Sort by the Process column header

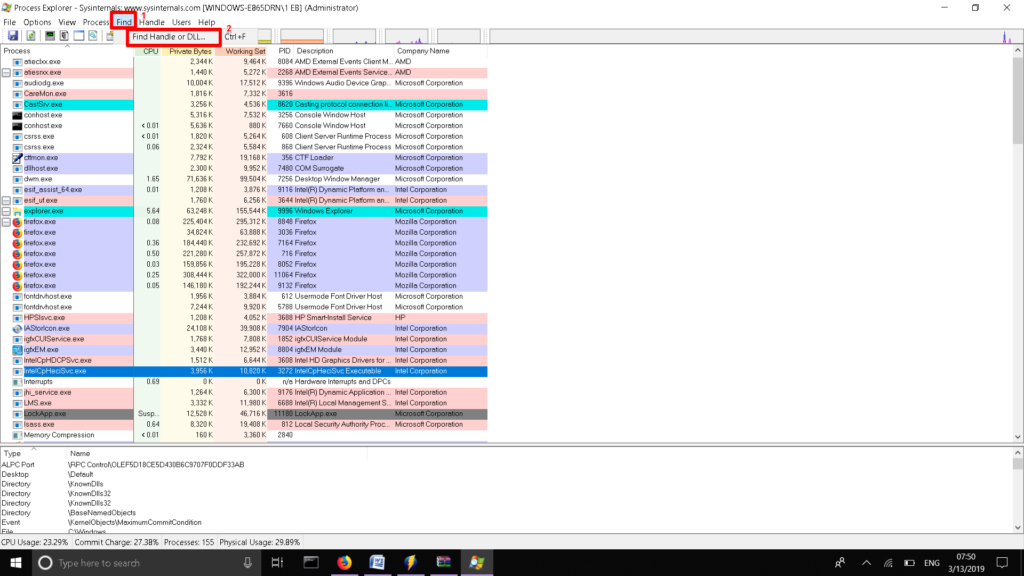67,51
